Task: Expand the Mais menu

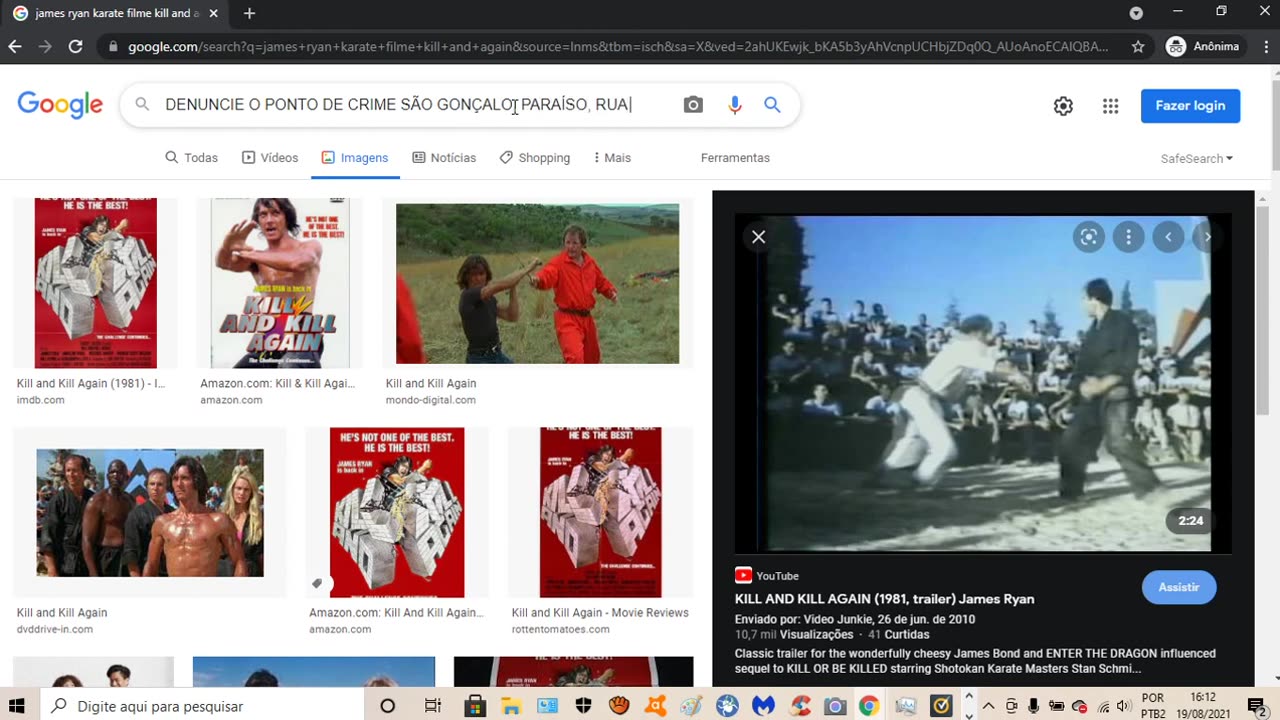Action: 612,158
